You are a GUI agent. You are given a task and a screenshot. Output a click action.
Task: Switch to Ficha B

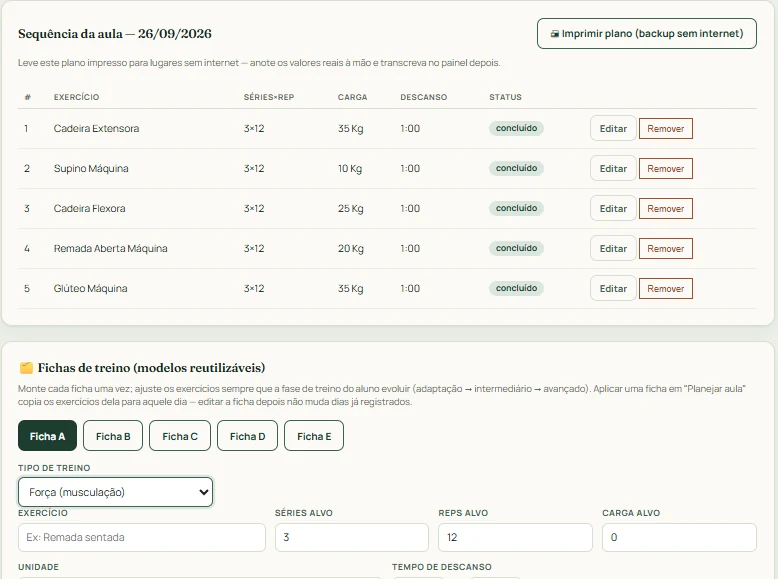click(x=113, y=436)
